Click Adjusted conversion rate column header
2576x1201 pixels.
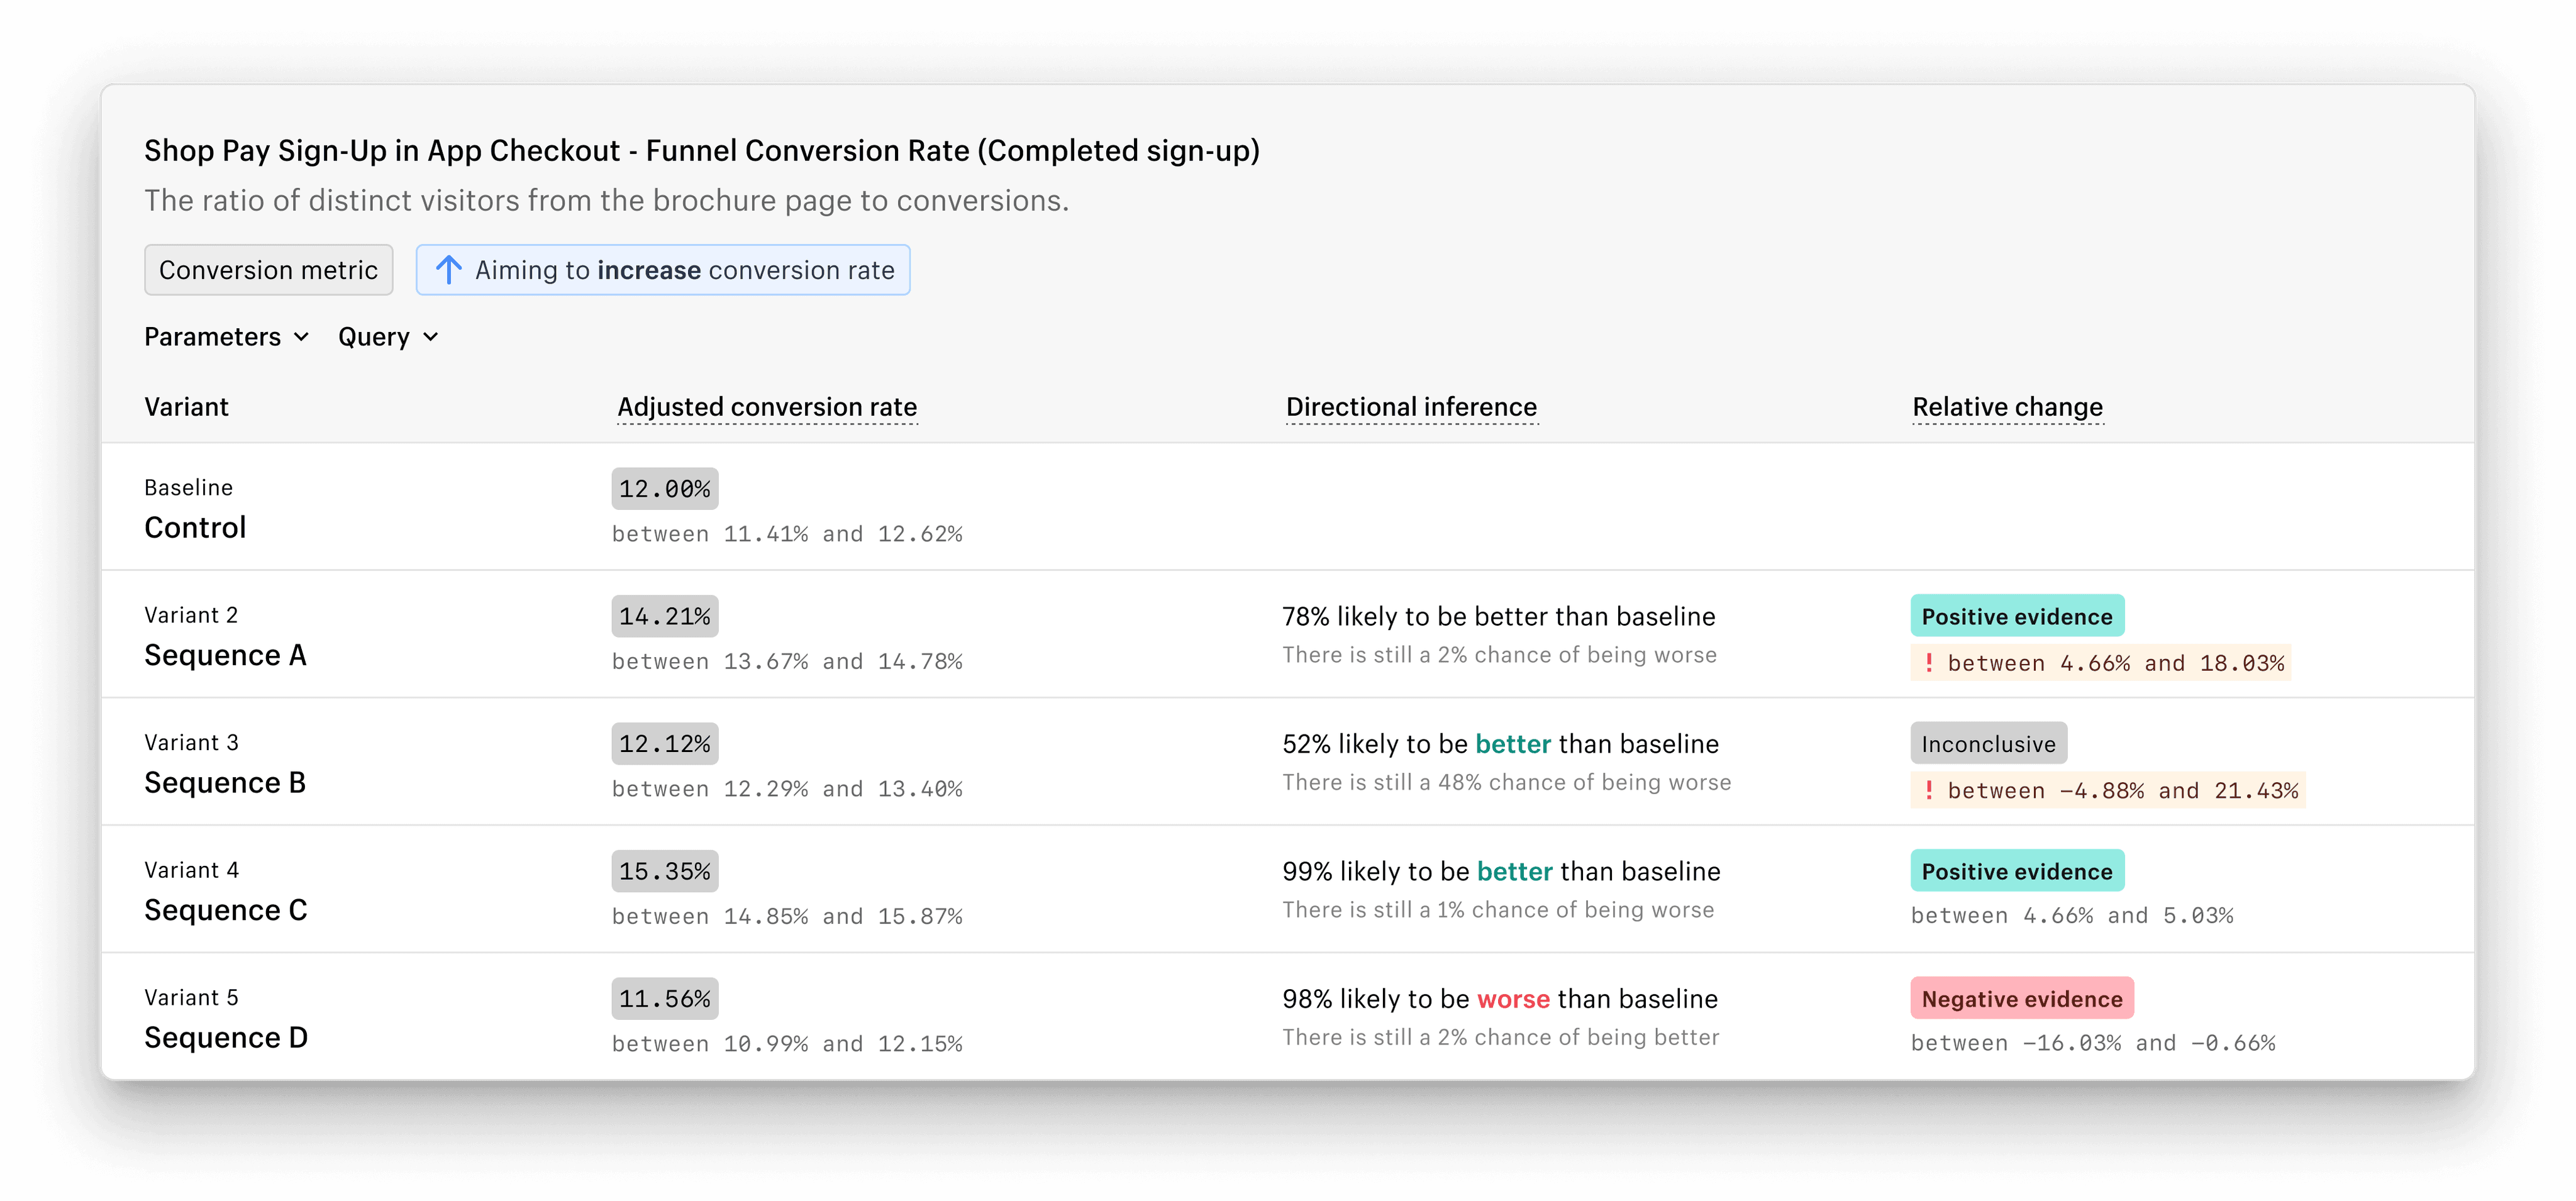[767, 407]
